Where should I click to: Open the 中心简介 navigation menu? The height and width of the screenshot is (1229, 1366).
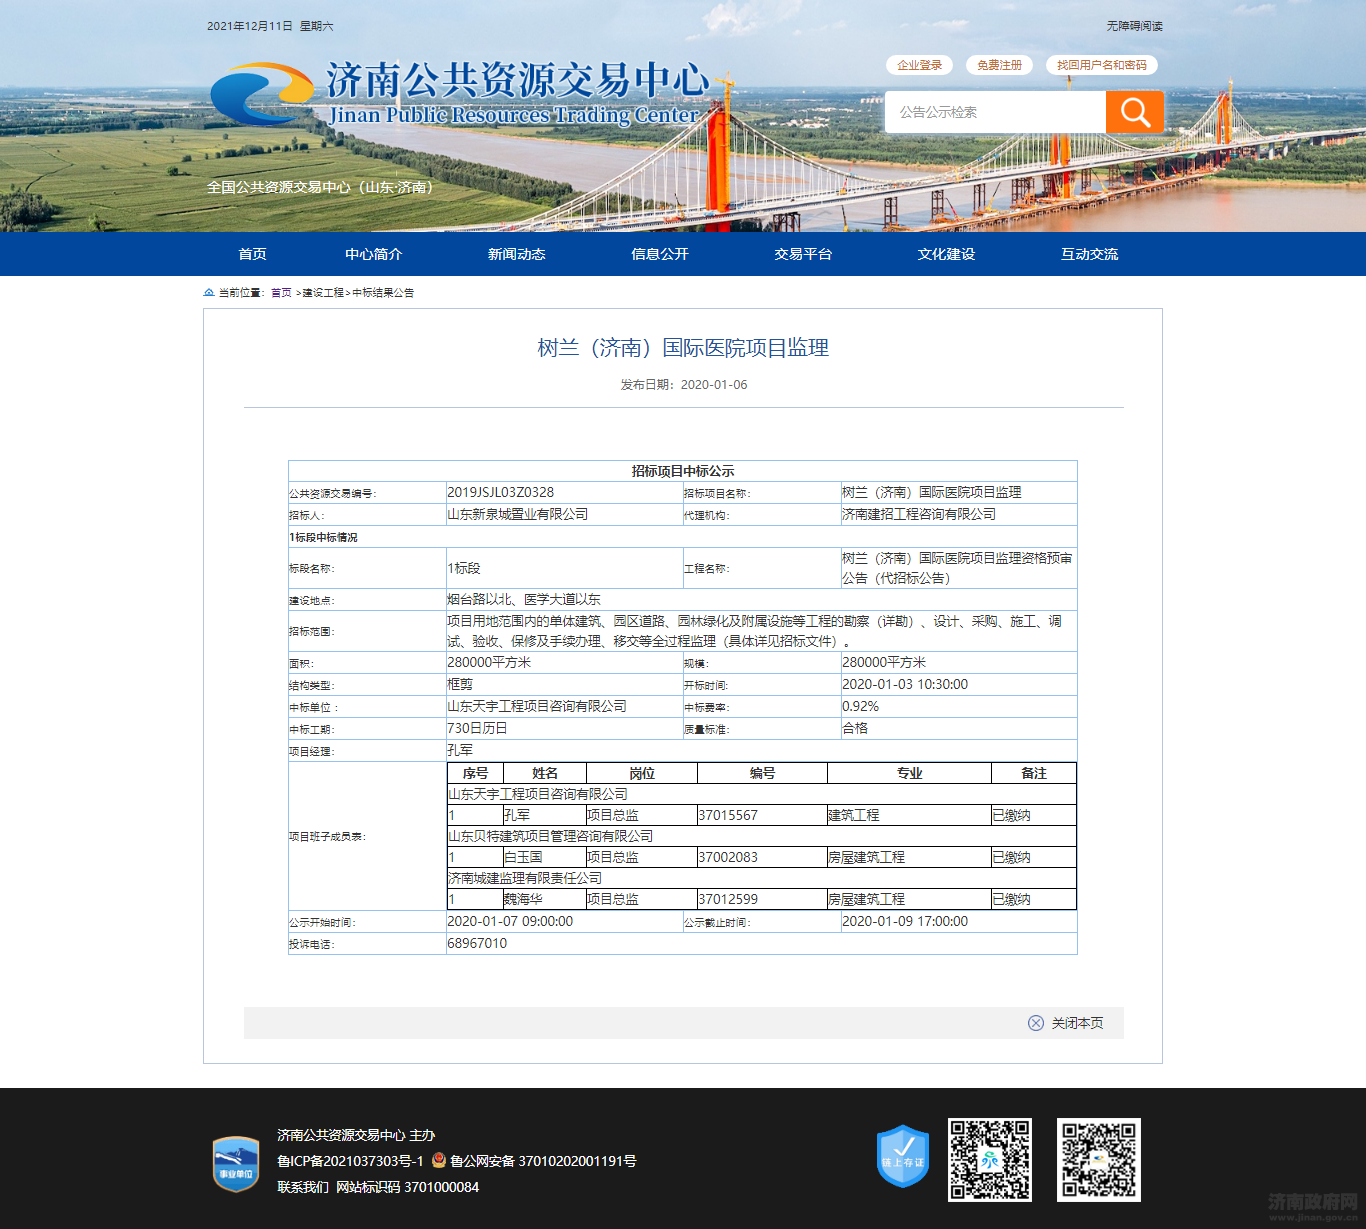tap(374, 254)
